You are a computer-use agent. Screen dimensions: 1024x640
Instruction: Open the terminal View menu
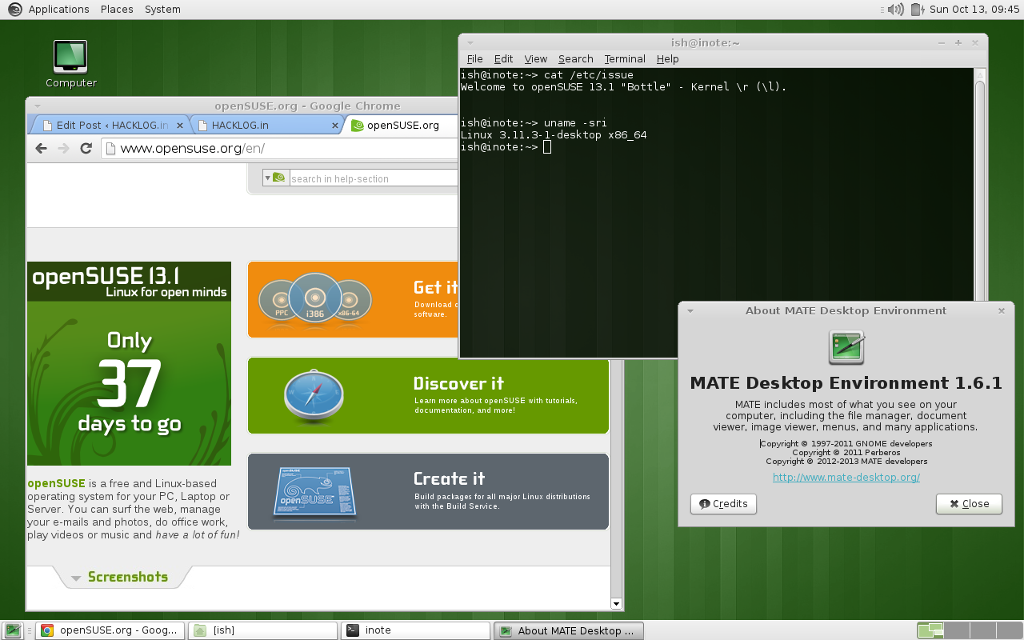click(x=536, y=59)
